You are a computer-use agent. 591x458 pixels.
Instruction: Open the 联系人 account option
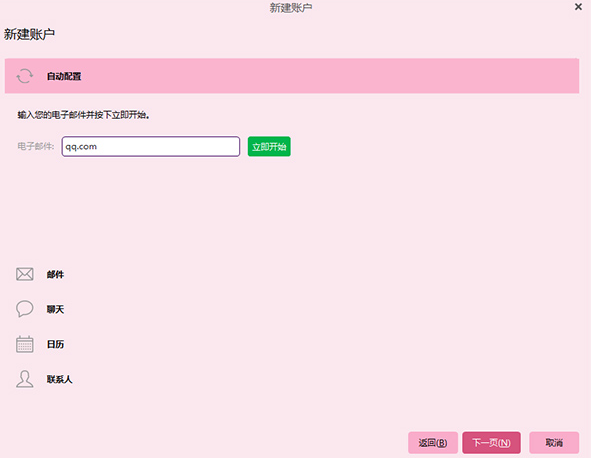tap(60, 379)
